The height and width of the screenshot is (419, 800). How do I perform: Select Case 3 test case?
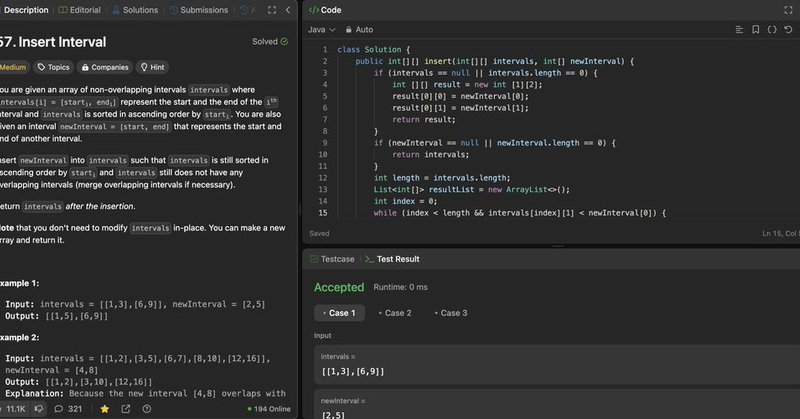coord(451,313)
